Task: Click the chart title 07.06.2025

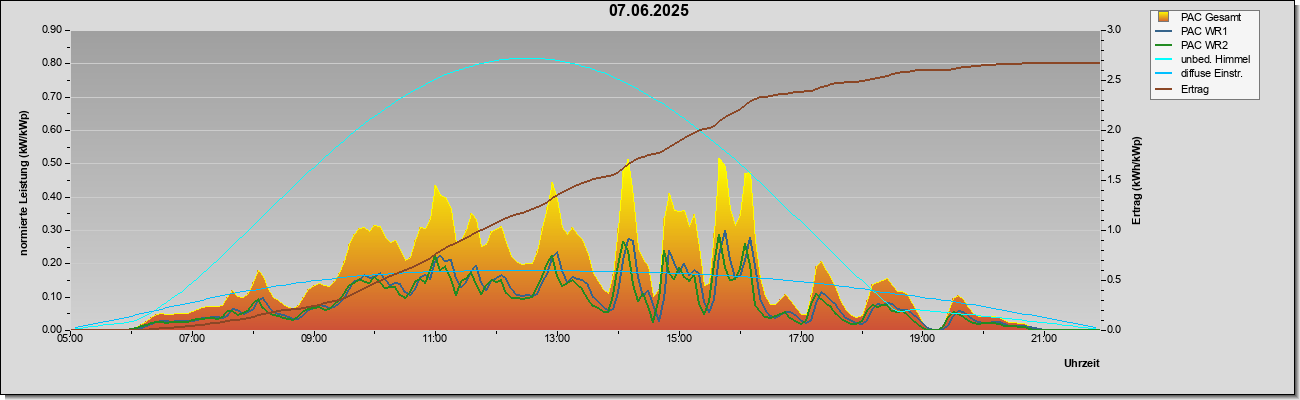Action: [649, 11]
